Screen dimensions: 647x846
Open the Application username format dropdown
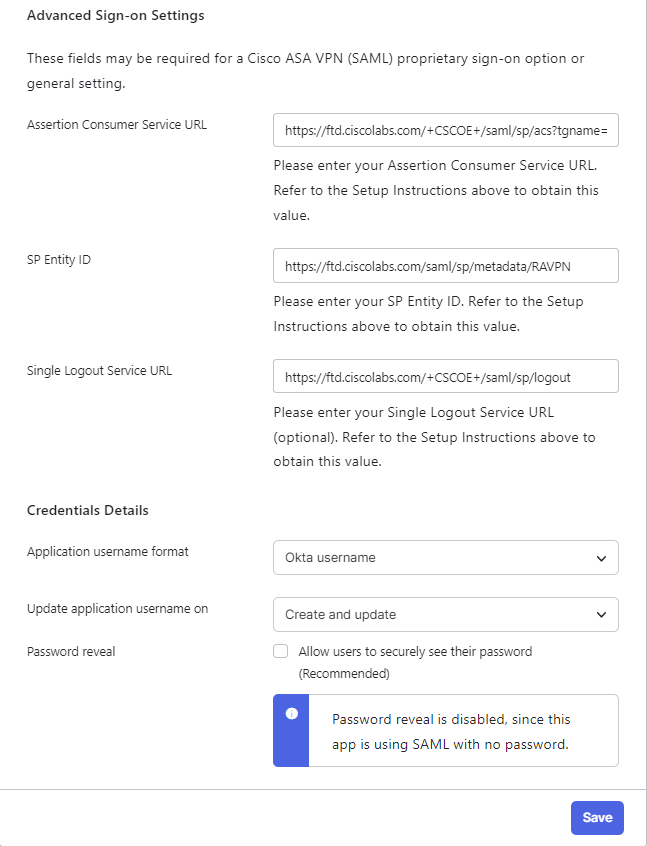point(445,558)
